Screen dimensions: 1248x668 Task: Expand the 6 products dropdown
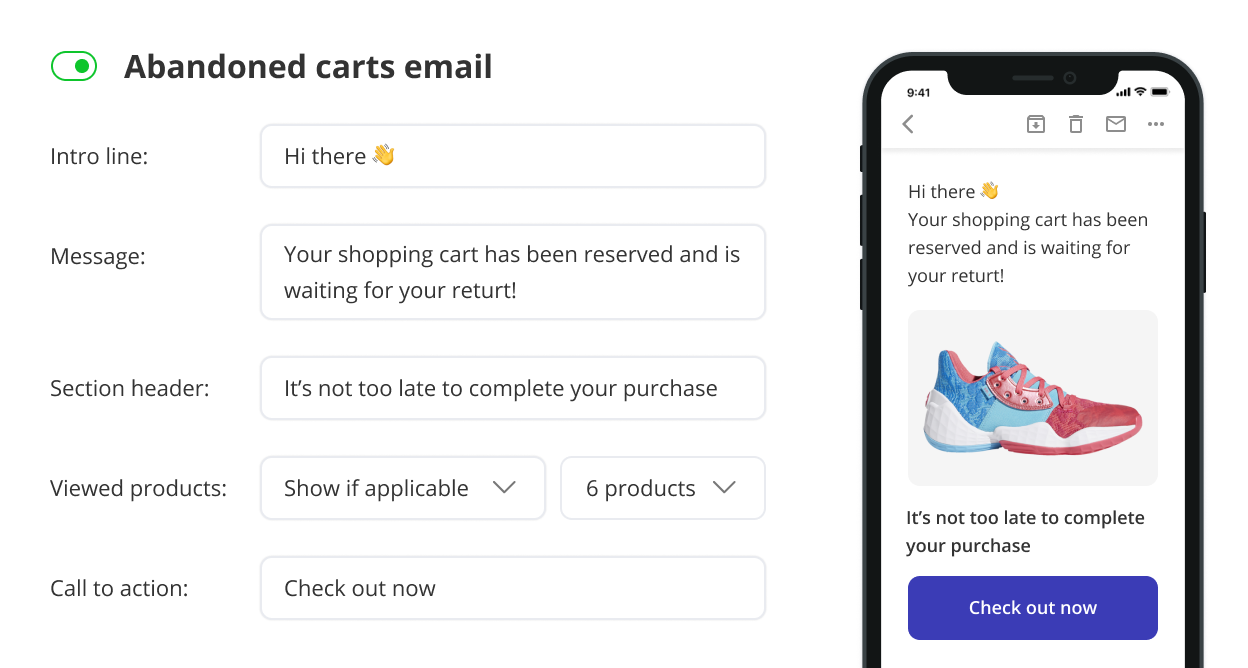(663, 488)
